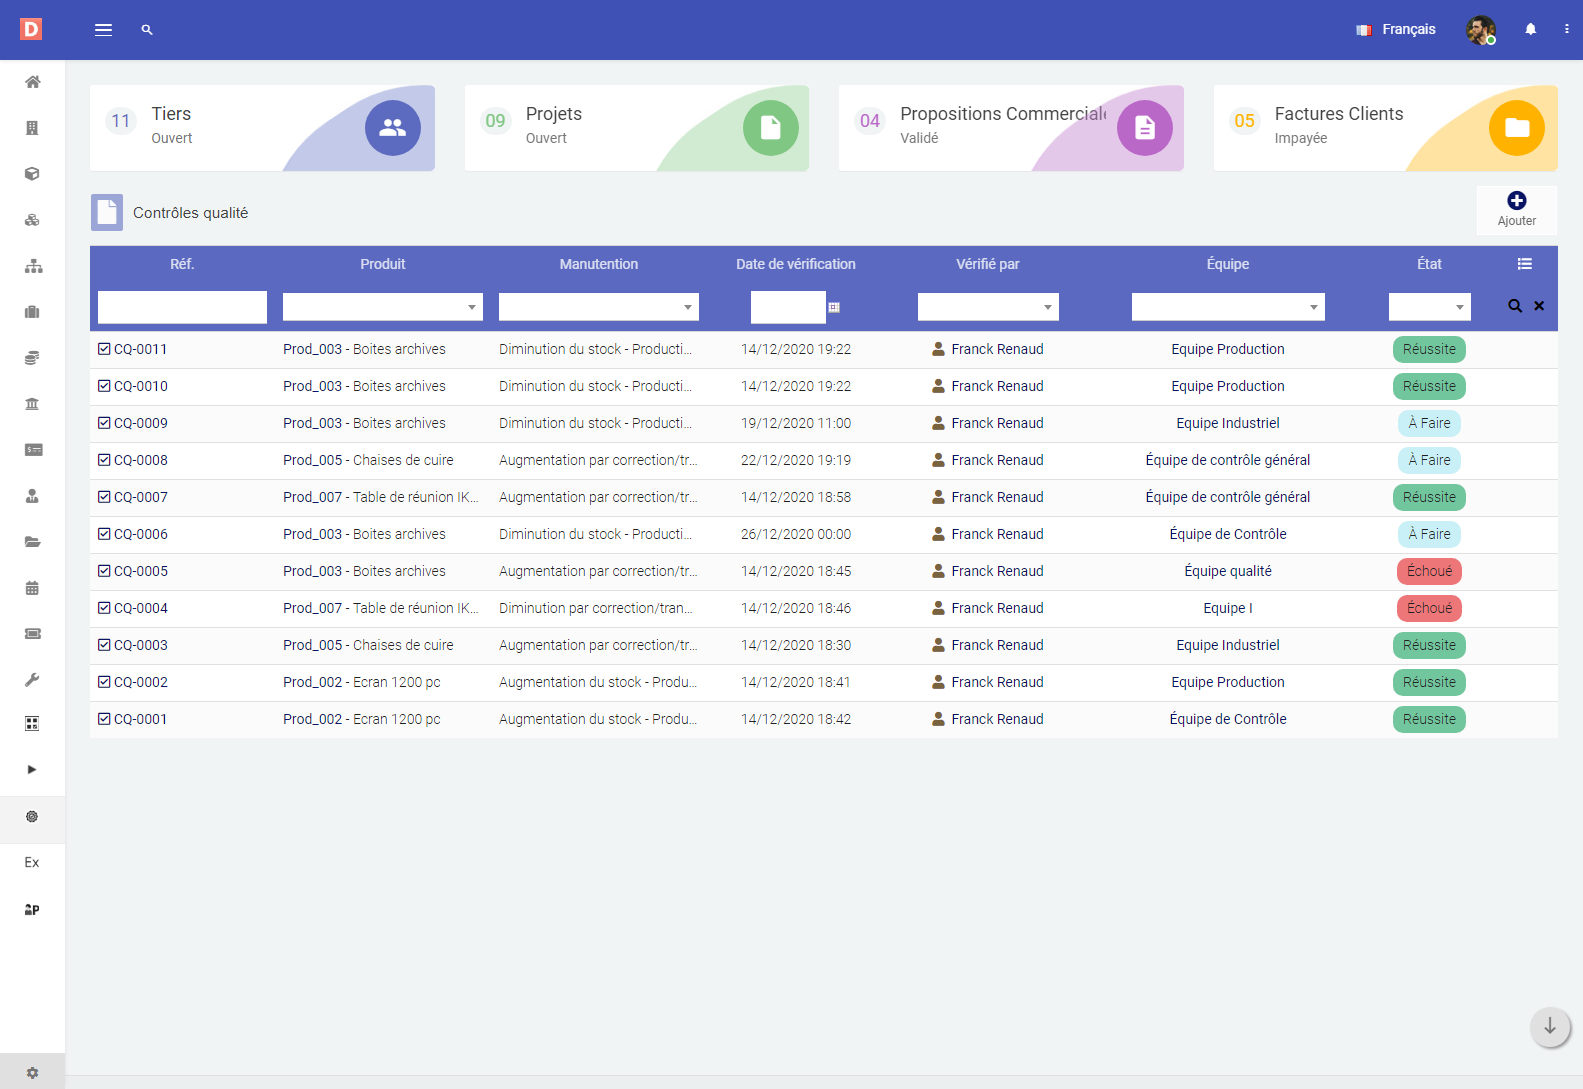The width and height of the screenshot is (1583, 1089).
Task: Clear filters with the X icon
Action: 1539,306
